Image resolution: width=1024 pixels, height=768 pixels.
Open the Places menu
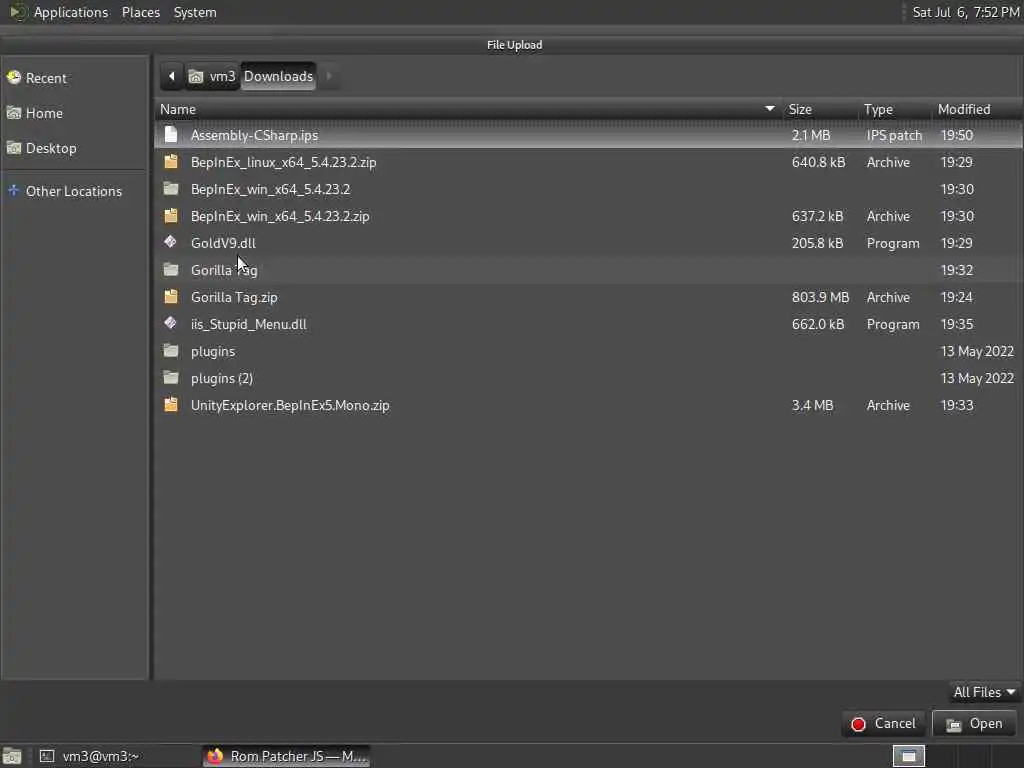pyautogui.click(x=140, y=12)
